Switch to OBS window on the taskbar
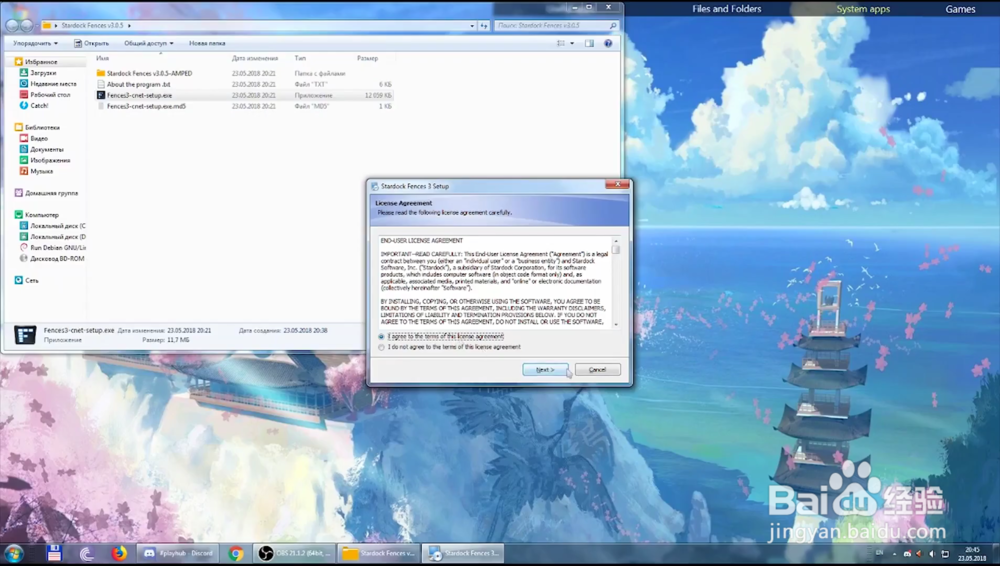Screen dimensions: 1000x566 tap(294, 553)
